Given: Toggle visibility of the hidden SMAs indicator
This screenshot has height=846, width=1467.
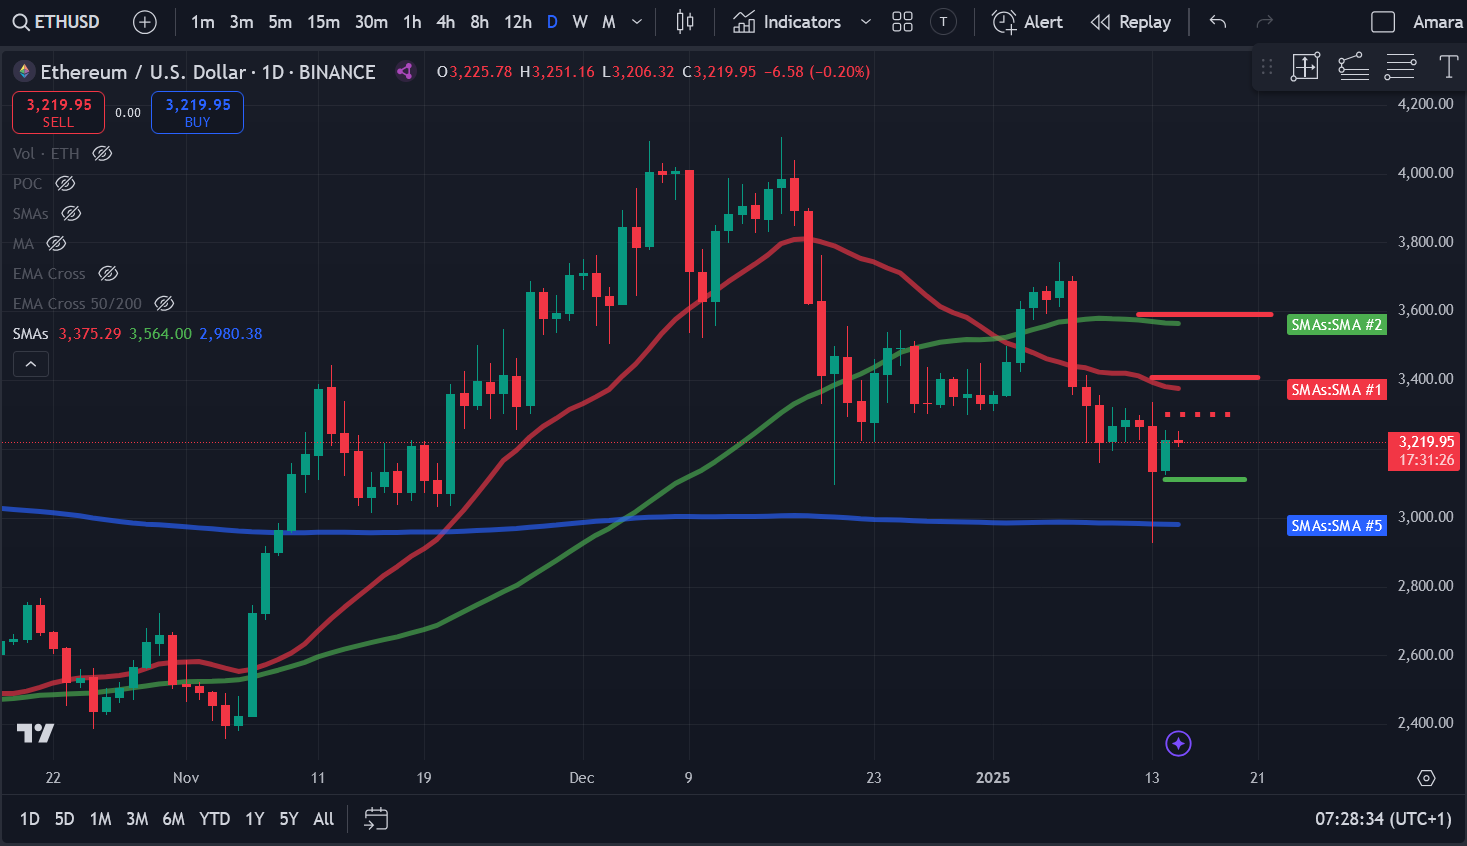Looking at the screenshot, I should pyautogui.click(x=71, y=213).
